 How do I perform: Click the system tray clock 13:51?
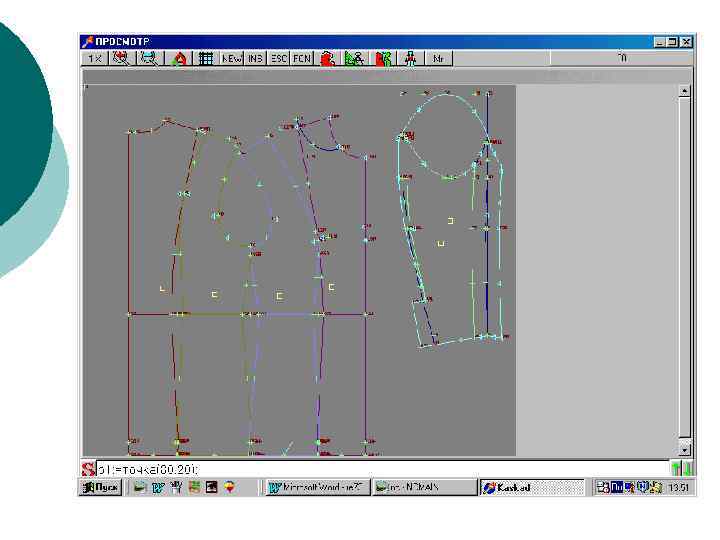pos(679,487)
